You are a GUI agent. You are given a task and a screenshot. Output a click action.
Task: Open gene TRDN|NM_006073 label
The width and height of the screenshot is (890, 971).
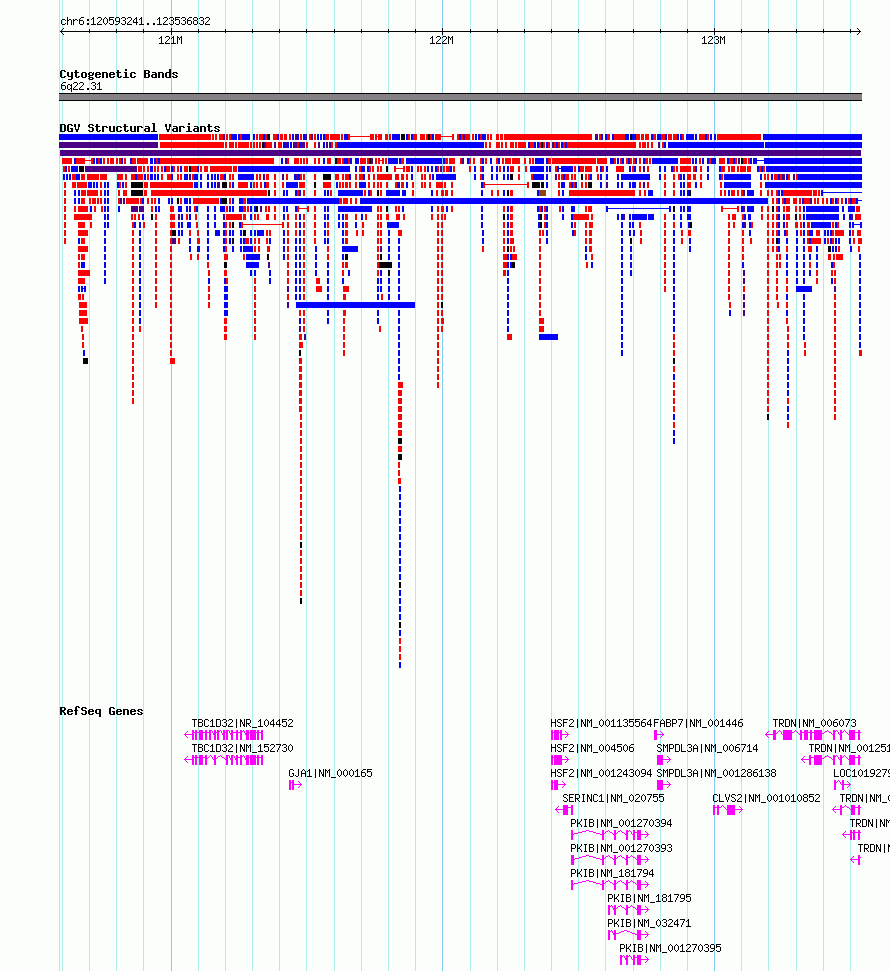pyautogui.click(x=814, y=723)
